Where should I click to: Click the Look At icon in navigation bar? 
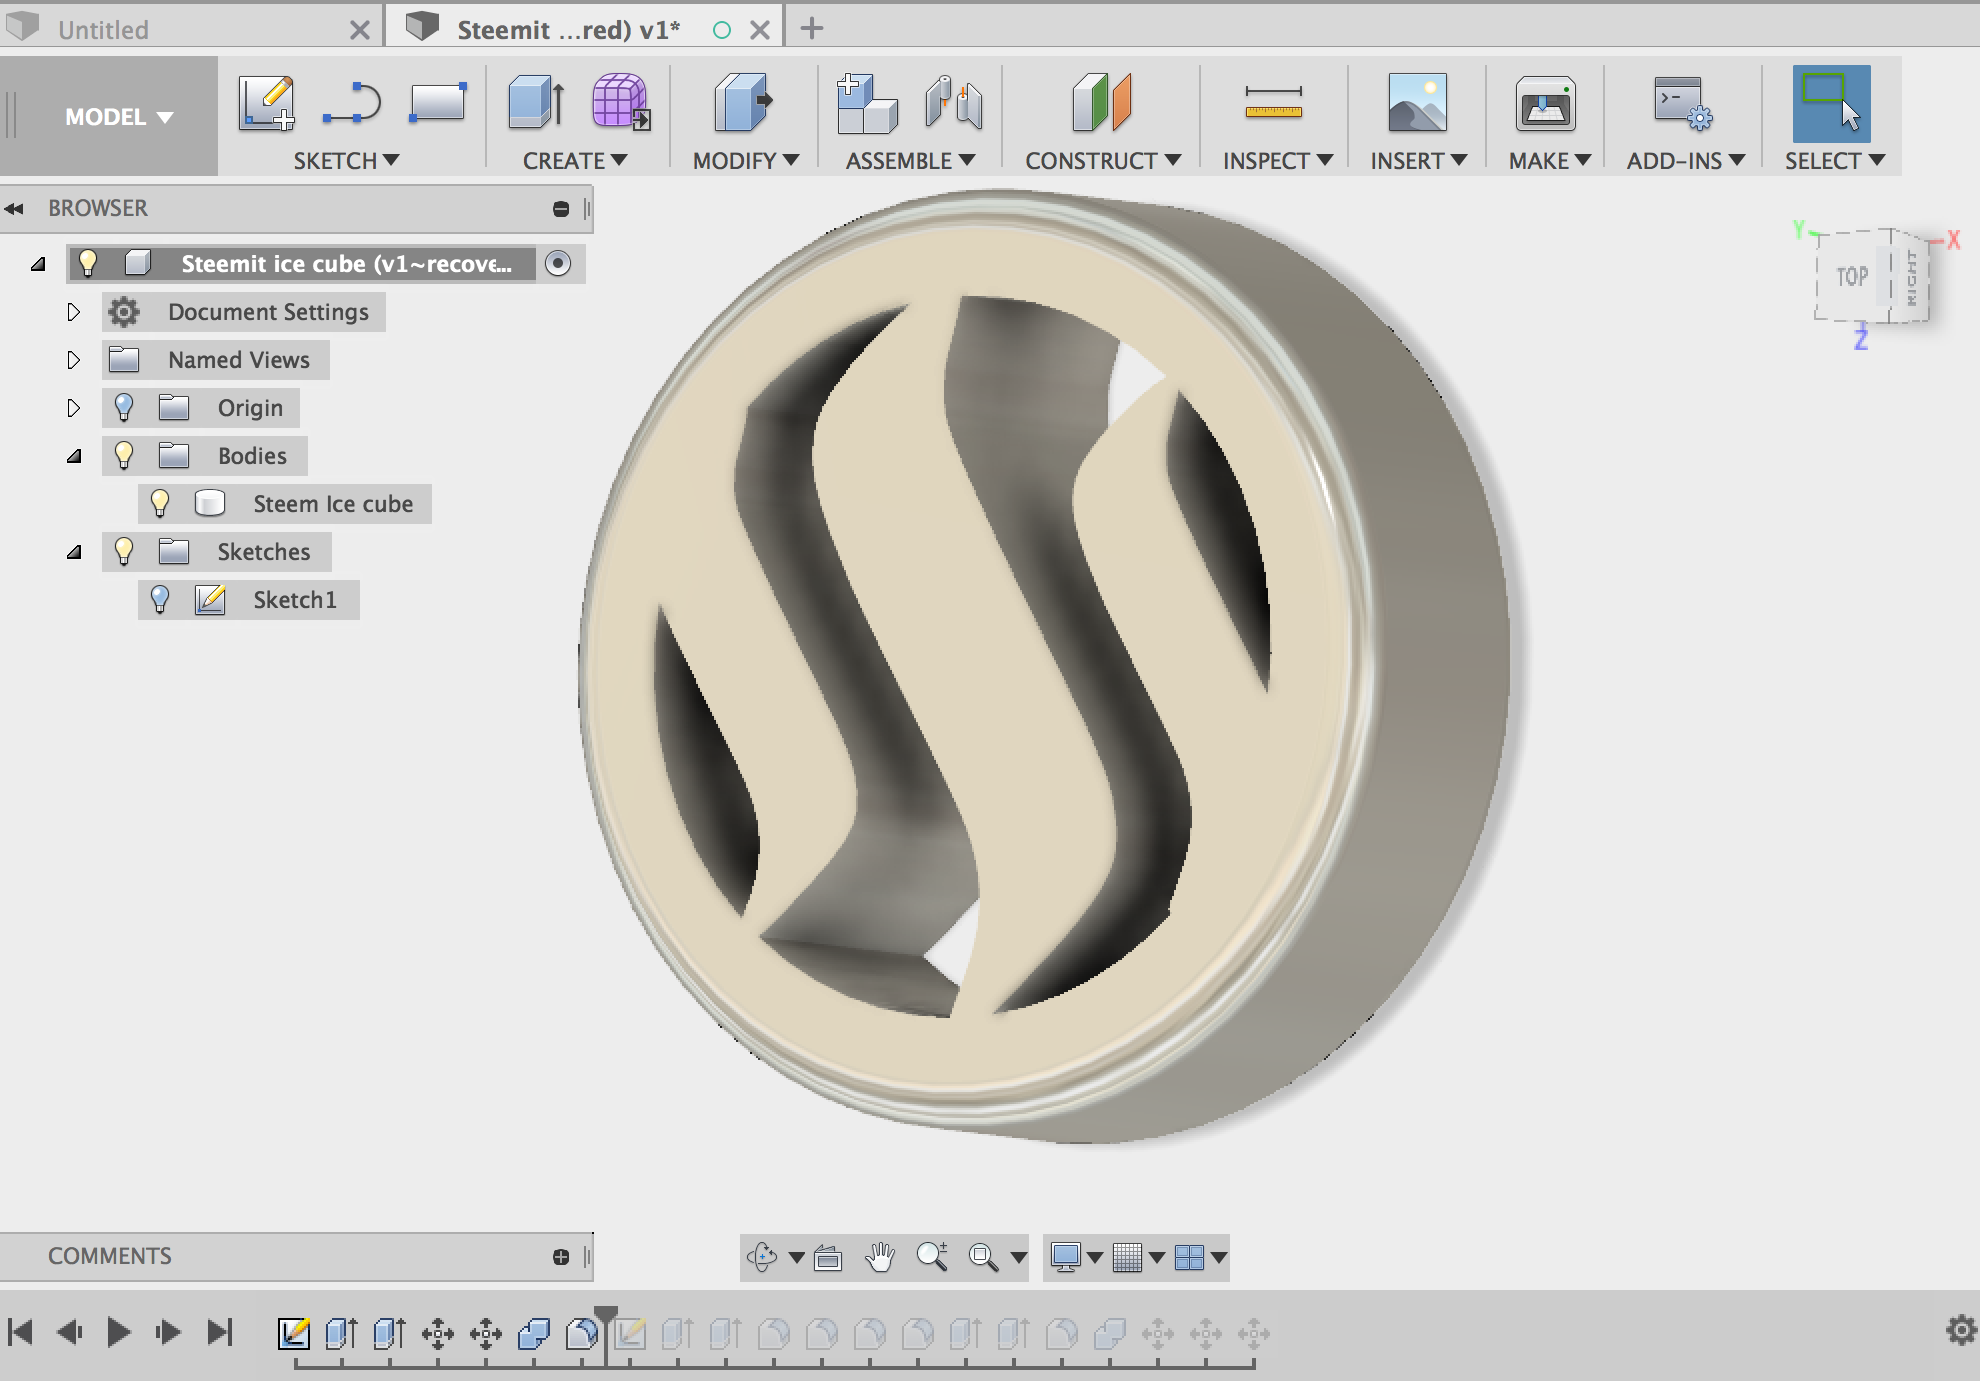click(828, 1257)
